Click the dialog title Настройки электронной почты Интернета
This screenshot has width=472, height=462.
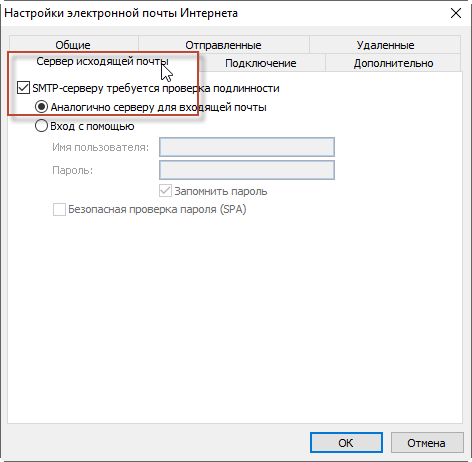point(121,13)
